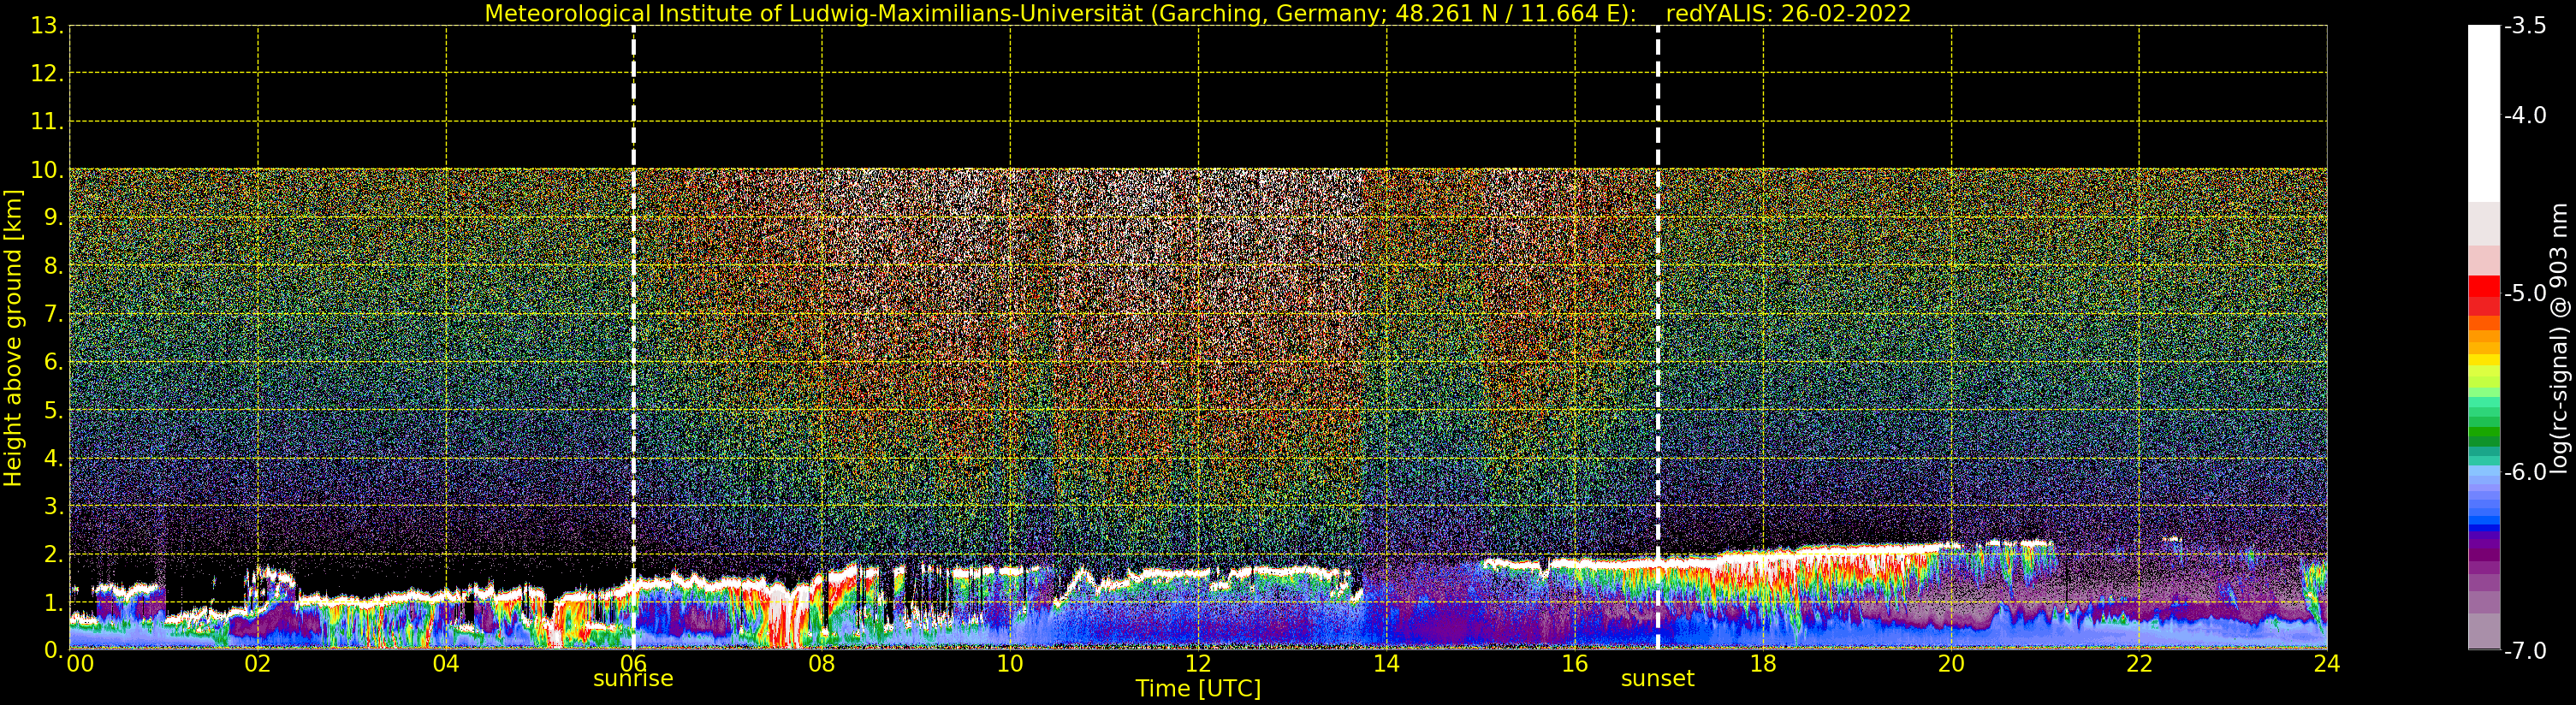Click the colorbar value '-4.0'
Screen dimensions: 2576x705
point(2525,115)
